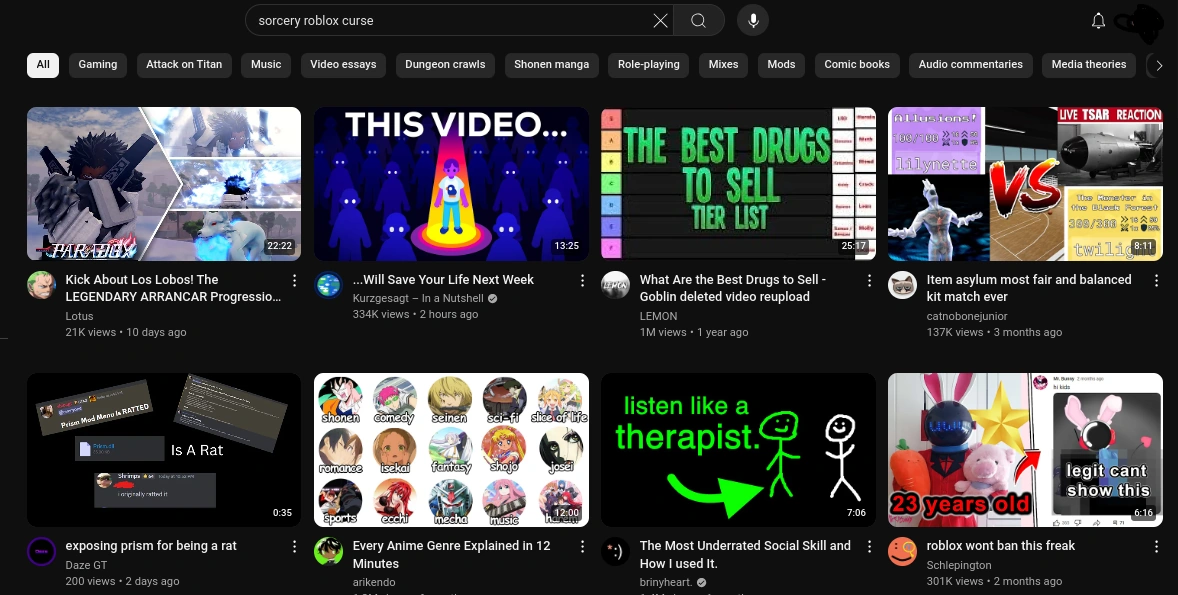Select the Video essays filter tab
Screen dimensions: 1178x595
coord(343,65)
